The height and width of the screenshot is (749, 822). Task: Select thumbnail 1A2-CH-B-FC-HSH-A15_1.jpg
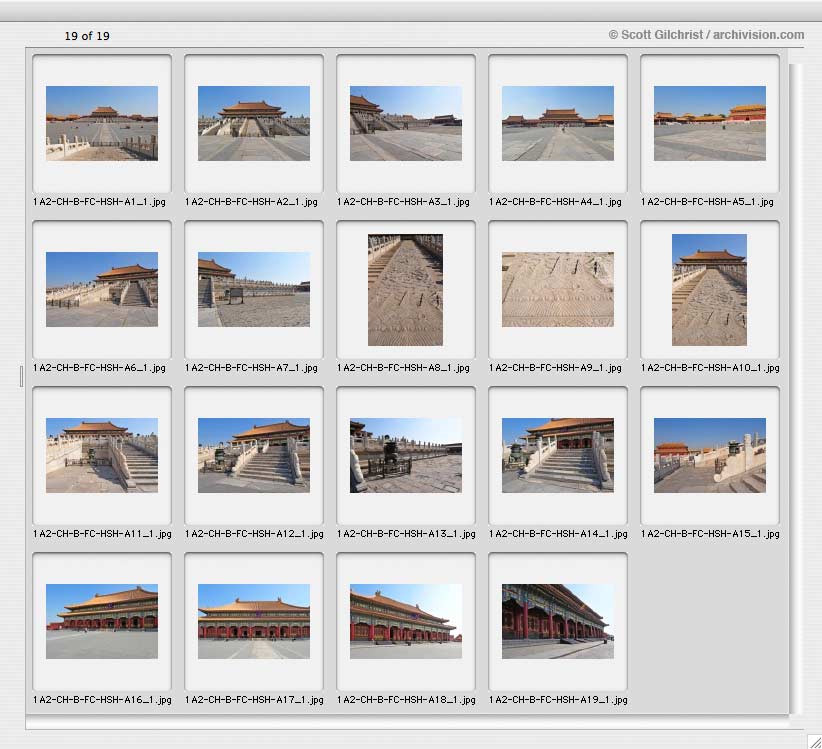click(710, 455)
